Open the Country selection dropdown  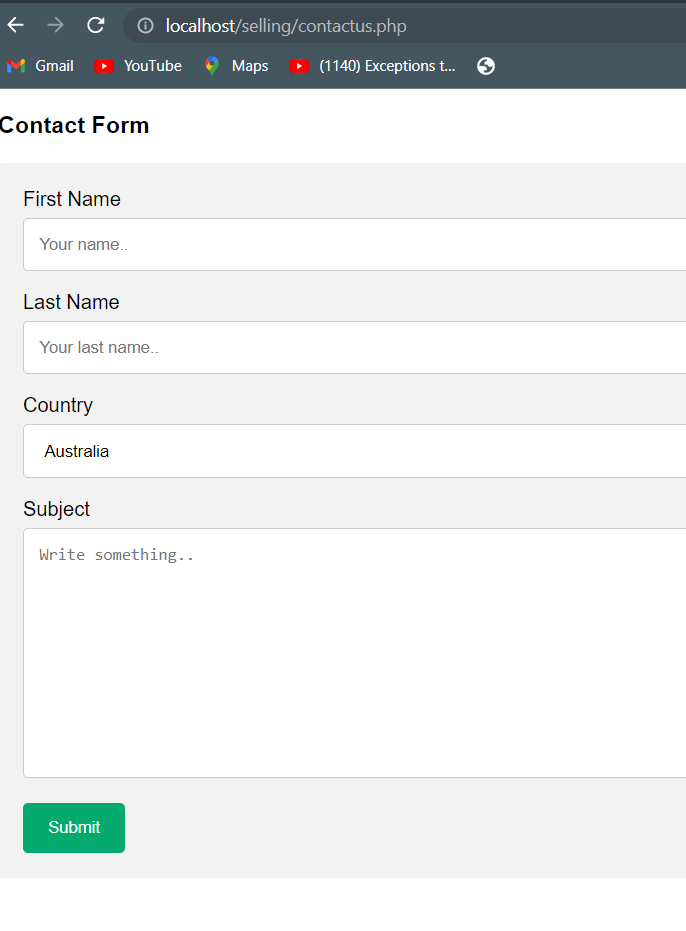tap(350, 451)
